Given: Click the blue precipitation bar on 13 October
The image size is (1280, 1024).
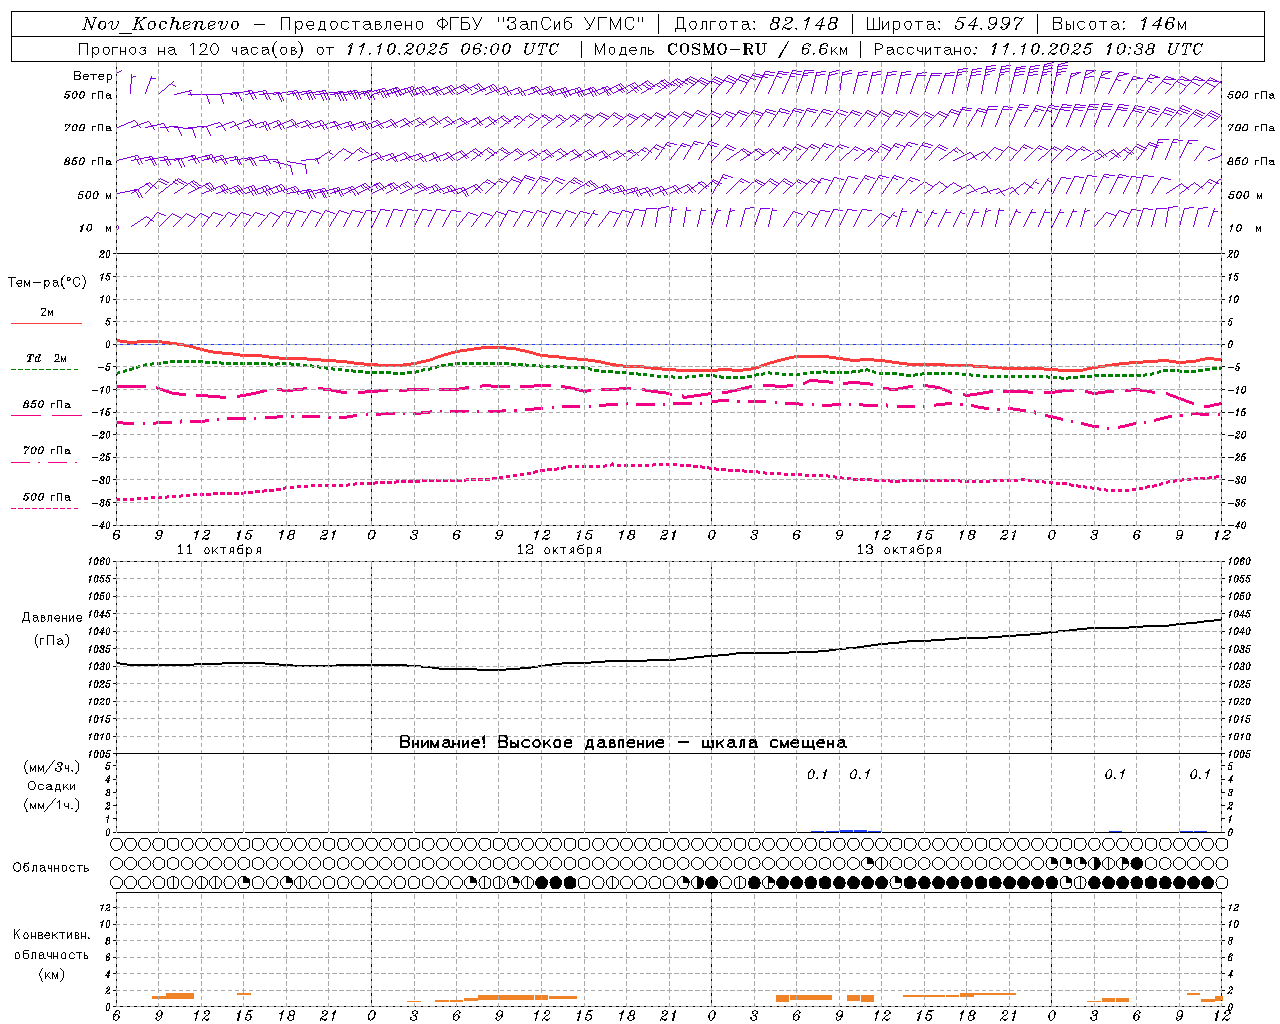Looking at the screenshot, I should pos(853,830).
